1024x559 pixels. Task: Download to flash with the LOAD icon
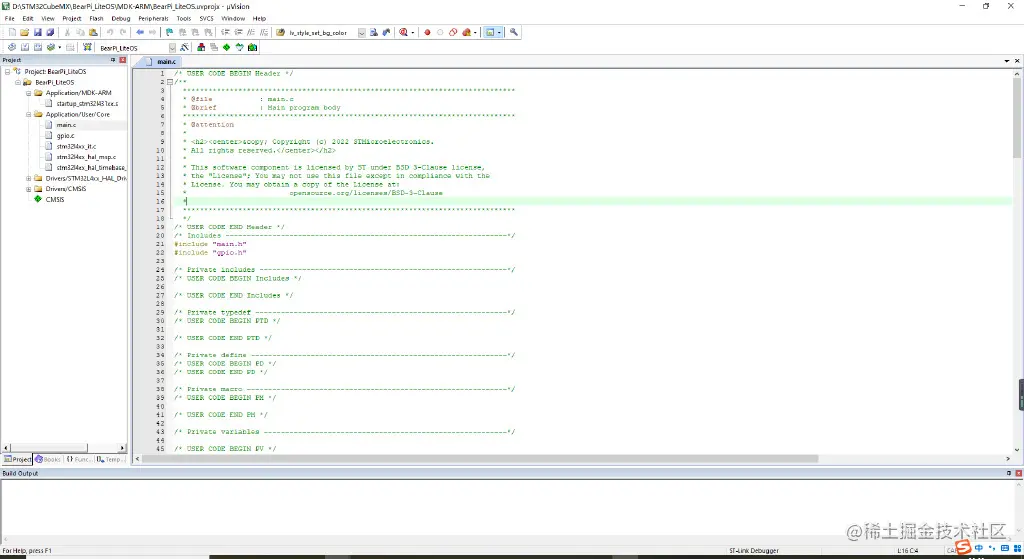(x=87, y=47)
